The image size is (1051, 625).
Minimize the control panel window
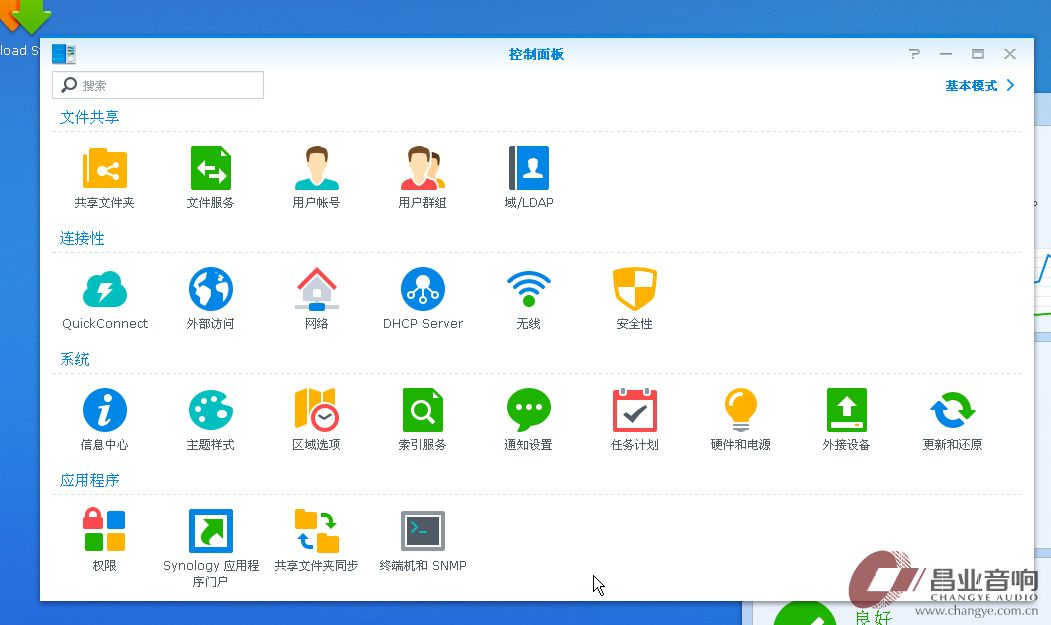(x=946, y=54)
